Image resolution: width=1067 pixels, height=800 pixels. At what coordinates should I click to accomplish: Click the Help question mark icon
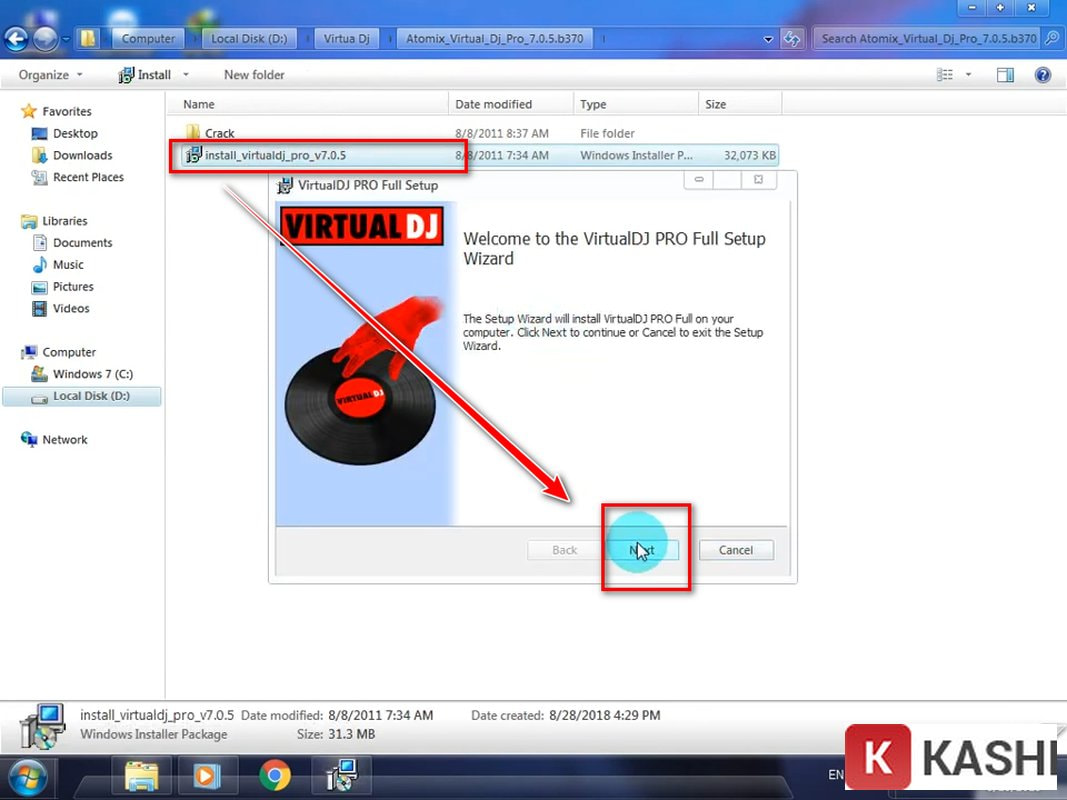tap(1043, 74)
